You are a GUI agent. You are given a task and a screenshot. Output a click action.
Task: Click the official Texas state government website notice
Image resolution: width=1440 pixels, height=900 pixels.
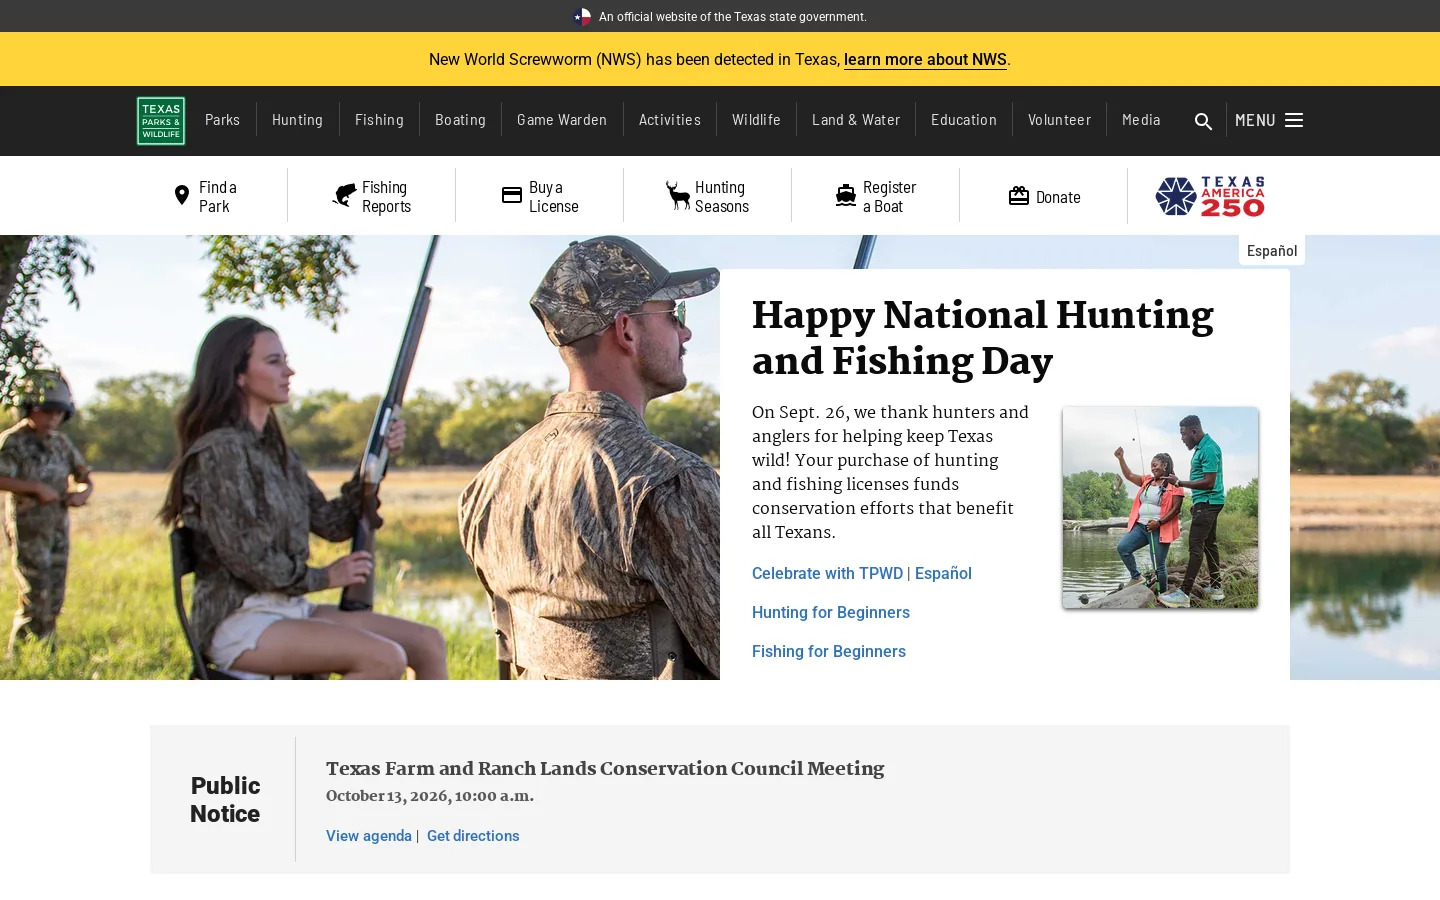(733, 17)
